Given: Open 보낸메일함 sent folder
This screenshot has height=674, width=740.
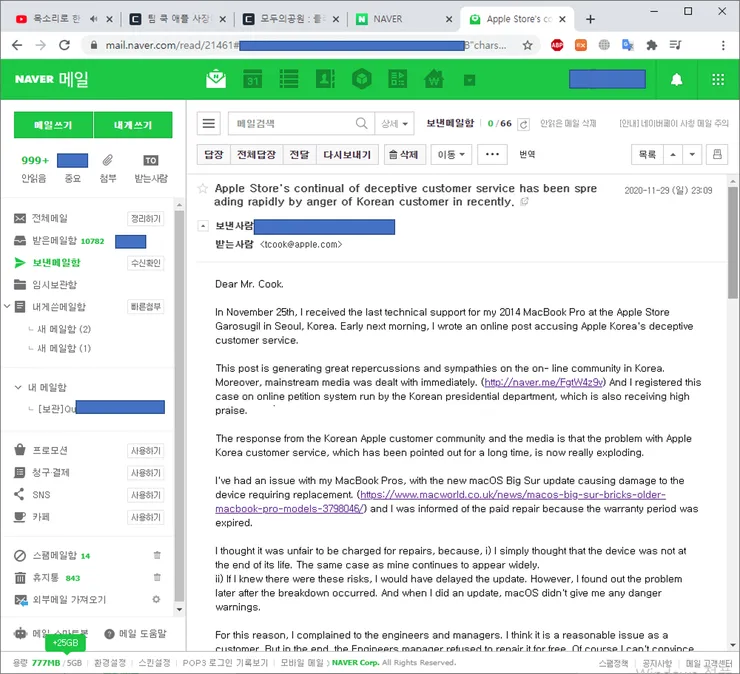Looking at the screenshot, I should coord(56,262).
